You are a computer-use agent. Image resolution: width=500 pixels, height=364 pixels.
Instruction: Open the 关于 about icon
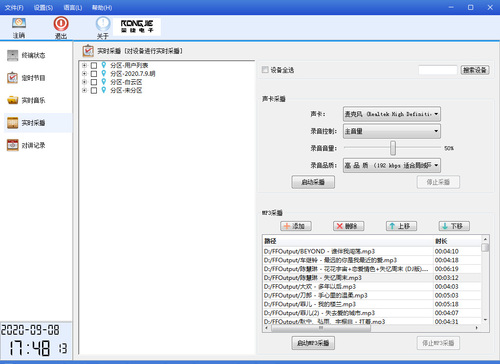click(x=103, y=27)
